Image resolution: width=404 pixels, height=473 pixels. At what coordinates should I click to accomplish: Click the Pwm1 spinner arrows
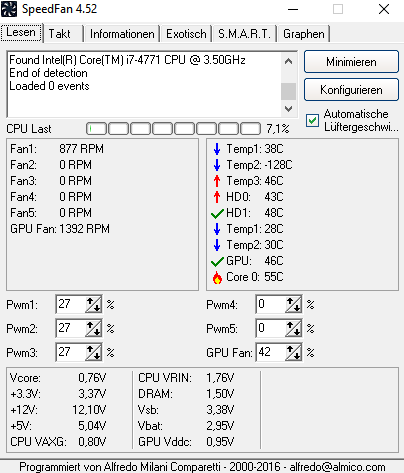(93, 304)
